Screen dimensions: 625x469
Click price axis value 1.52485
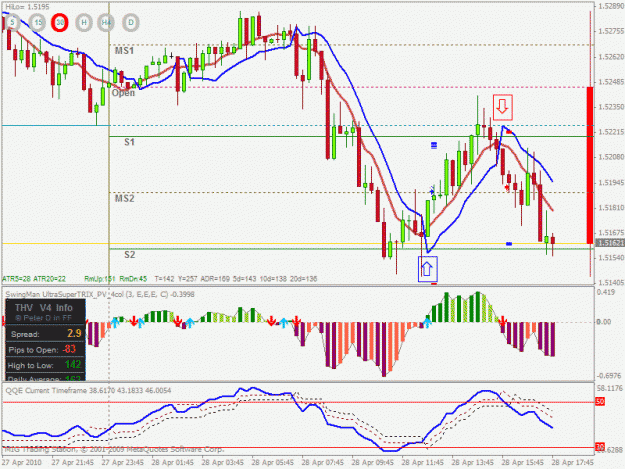coord(611,82)
